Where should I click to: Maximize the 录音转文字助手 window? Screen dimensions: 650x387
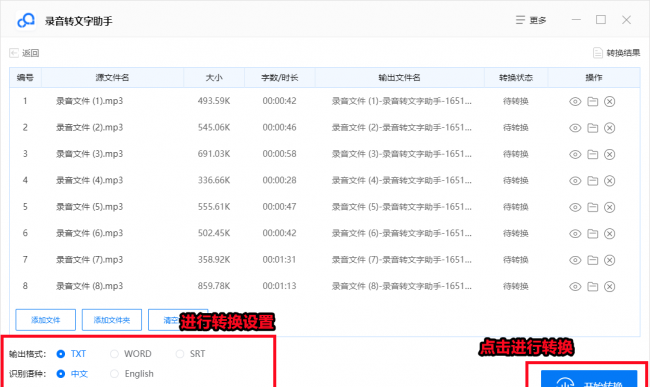point(601,19)
